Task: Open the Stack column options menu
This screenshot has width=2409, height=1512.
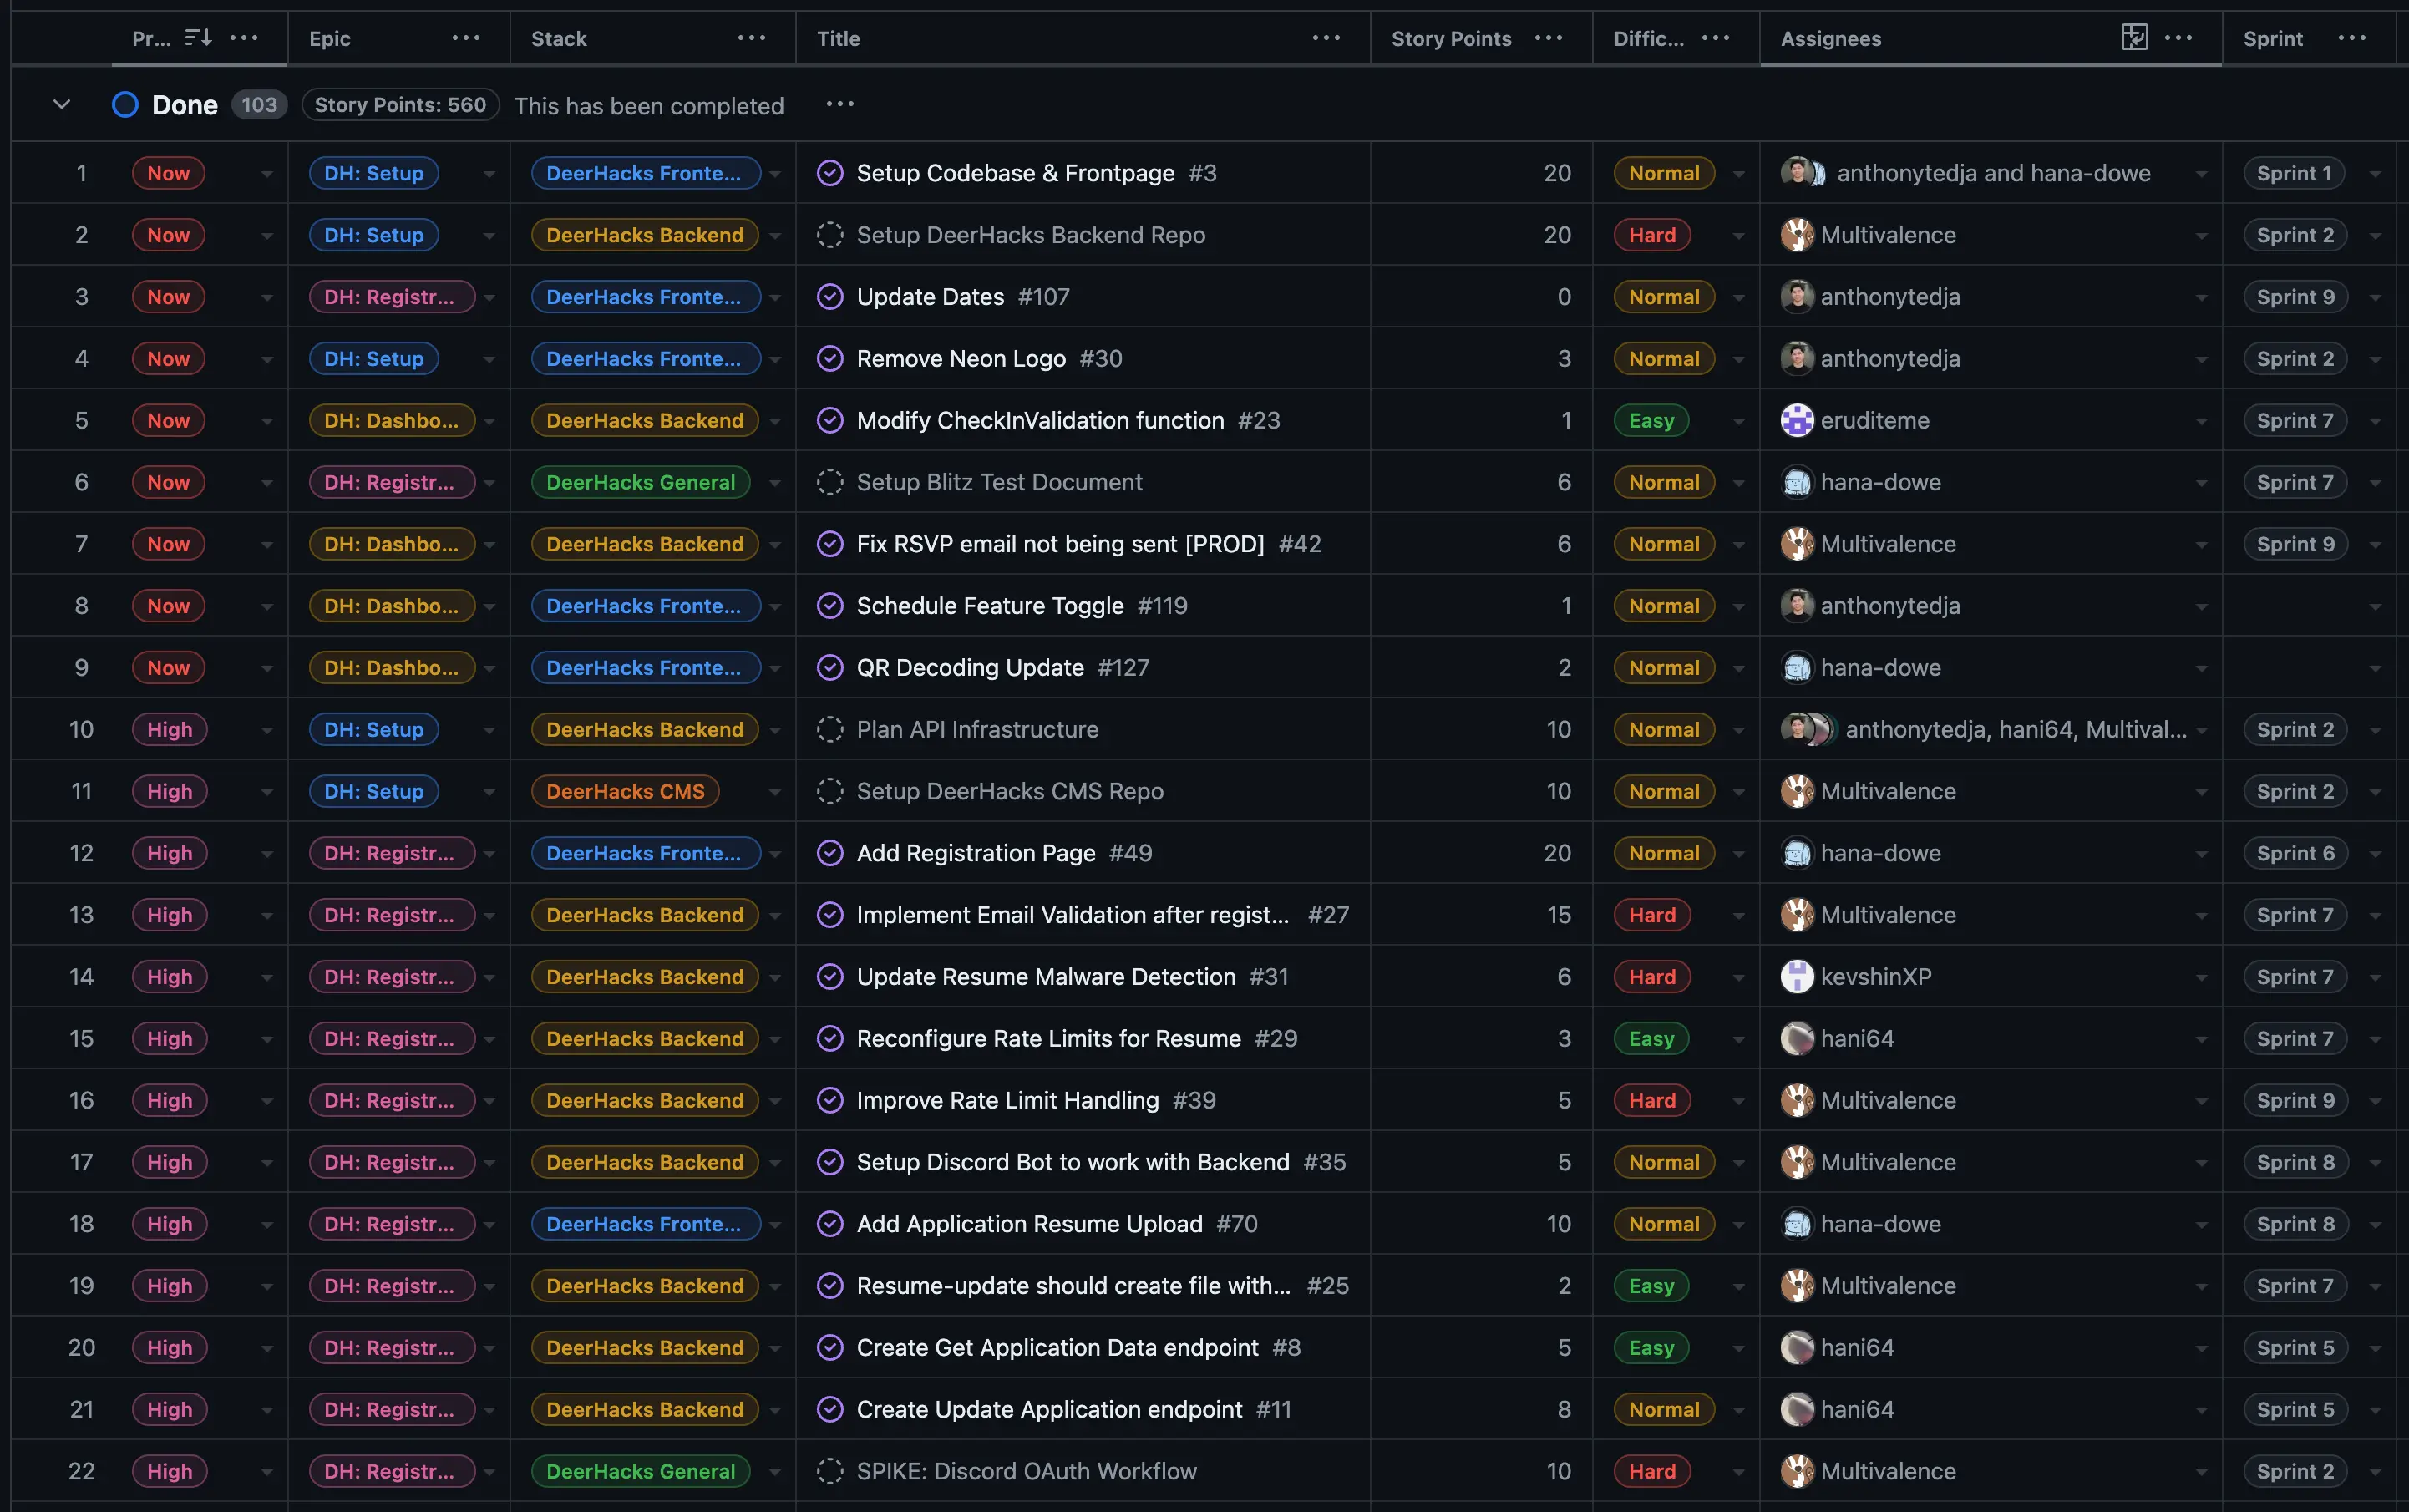Action: pyautogui.click(x=751, y=38)
